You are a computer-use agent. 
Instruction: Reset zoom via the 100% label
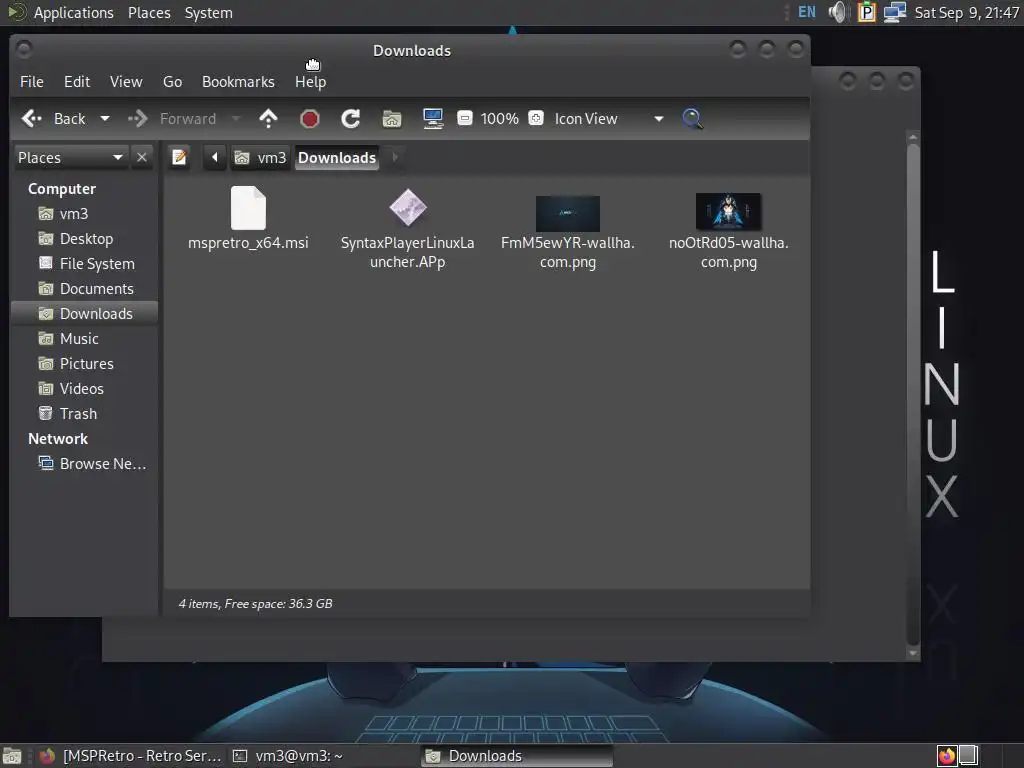(x=500, y=118)
